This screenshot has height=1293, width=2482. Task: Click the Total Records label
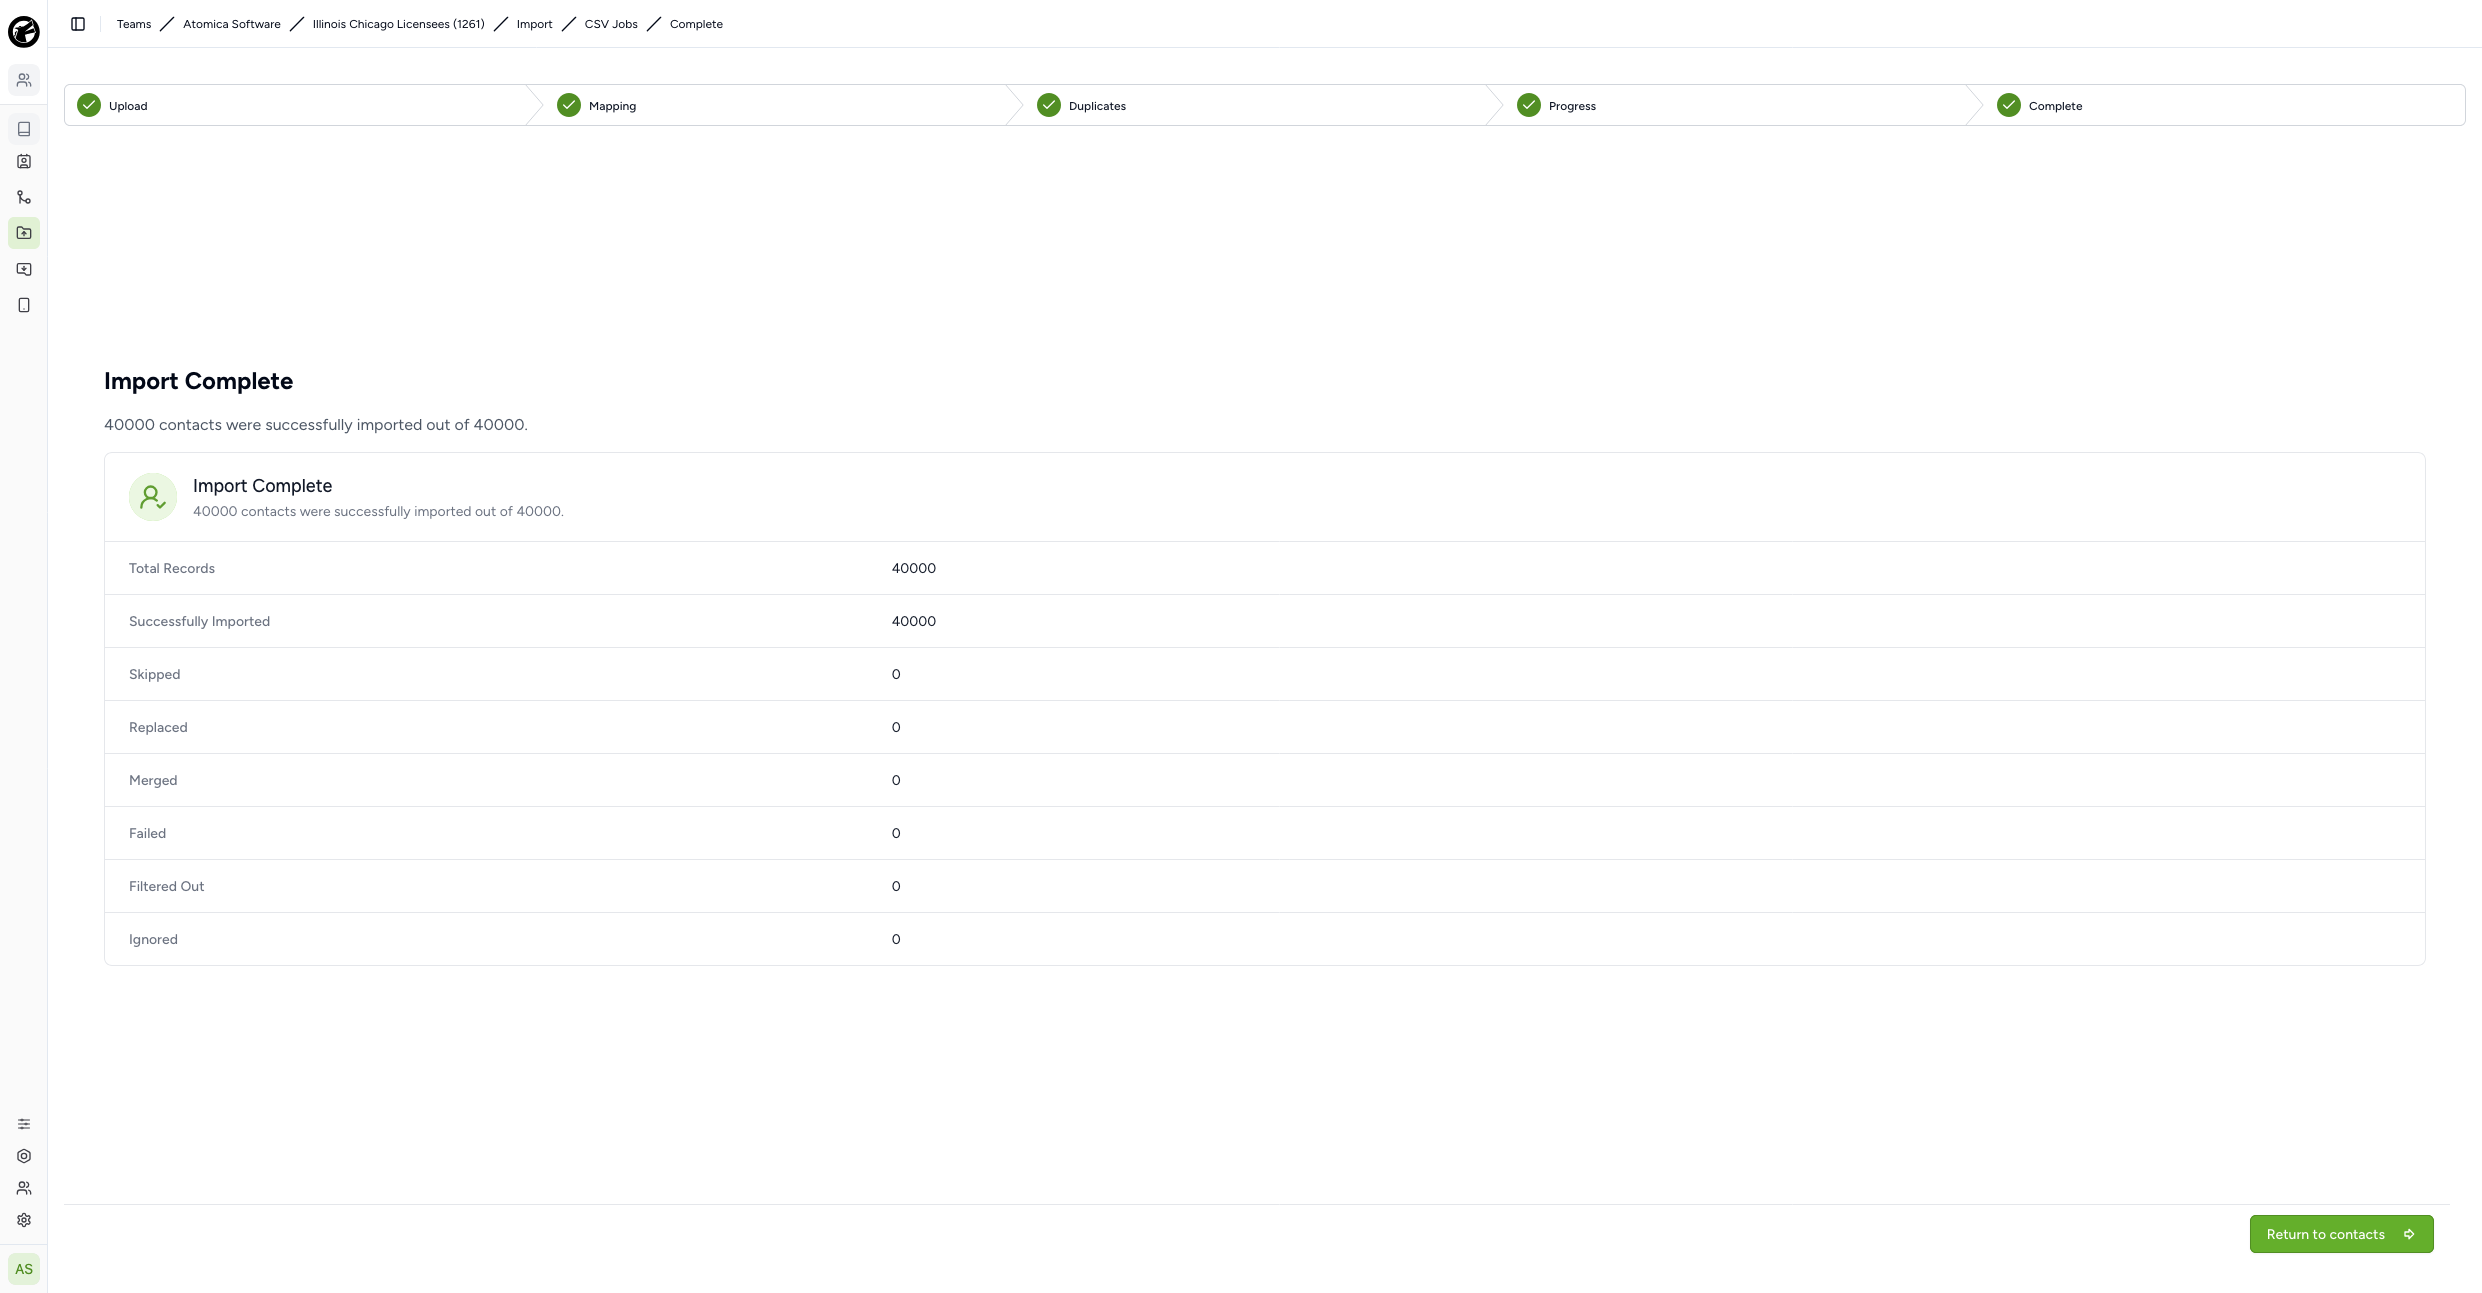172,568
